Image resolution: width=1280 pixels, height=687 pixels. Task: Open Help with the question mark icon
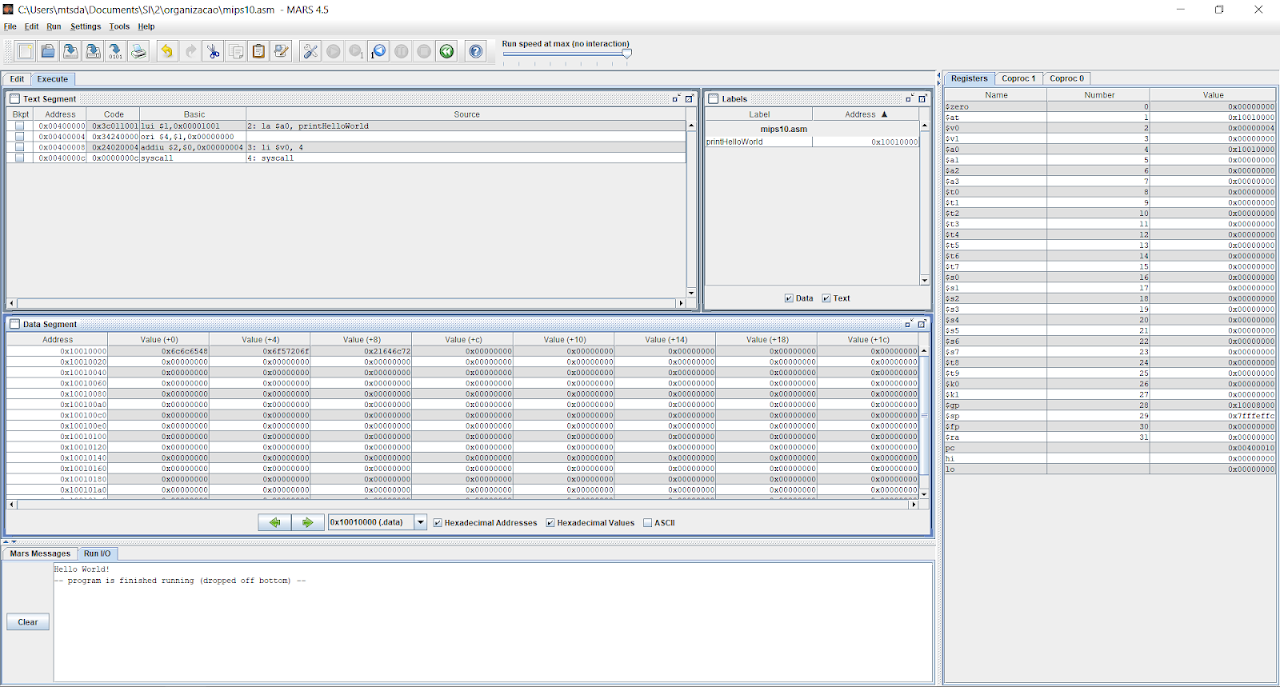(476, 51)
